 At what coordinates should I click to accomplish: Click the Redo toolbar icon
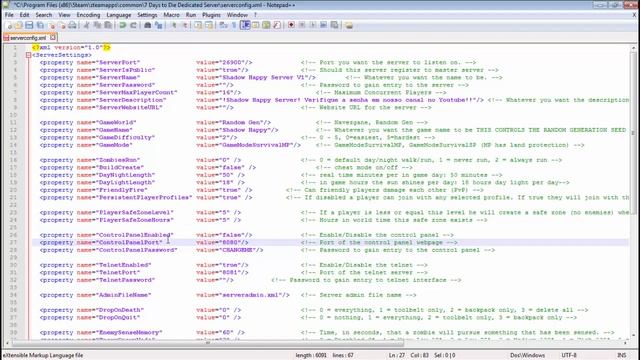click(133, 25)
